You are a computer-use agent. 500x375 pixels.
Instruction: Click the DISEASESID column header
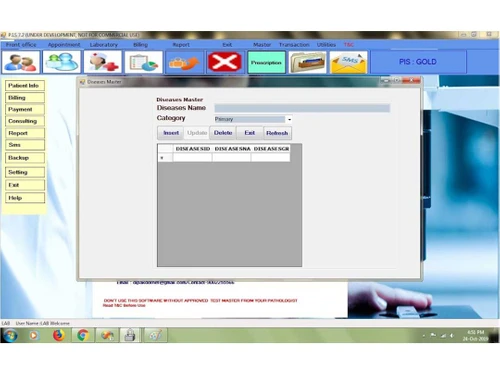point(193,149)
